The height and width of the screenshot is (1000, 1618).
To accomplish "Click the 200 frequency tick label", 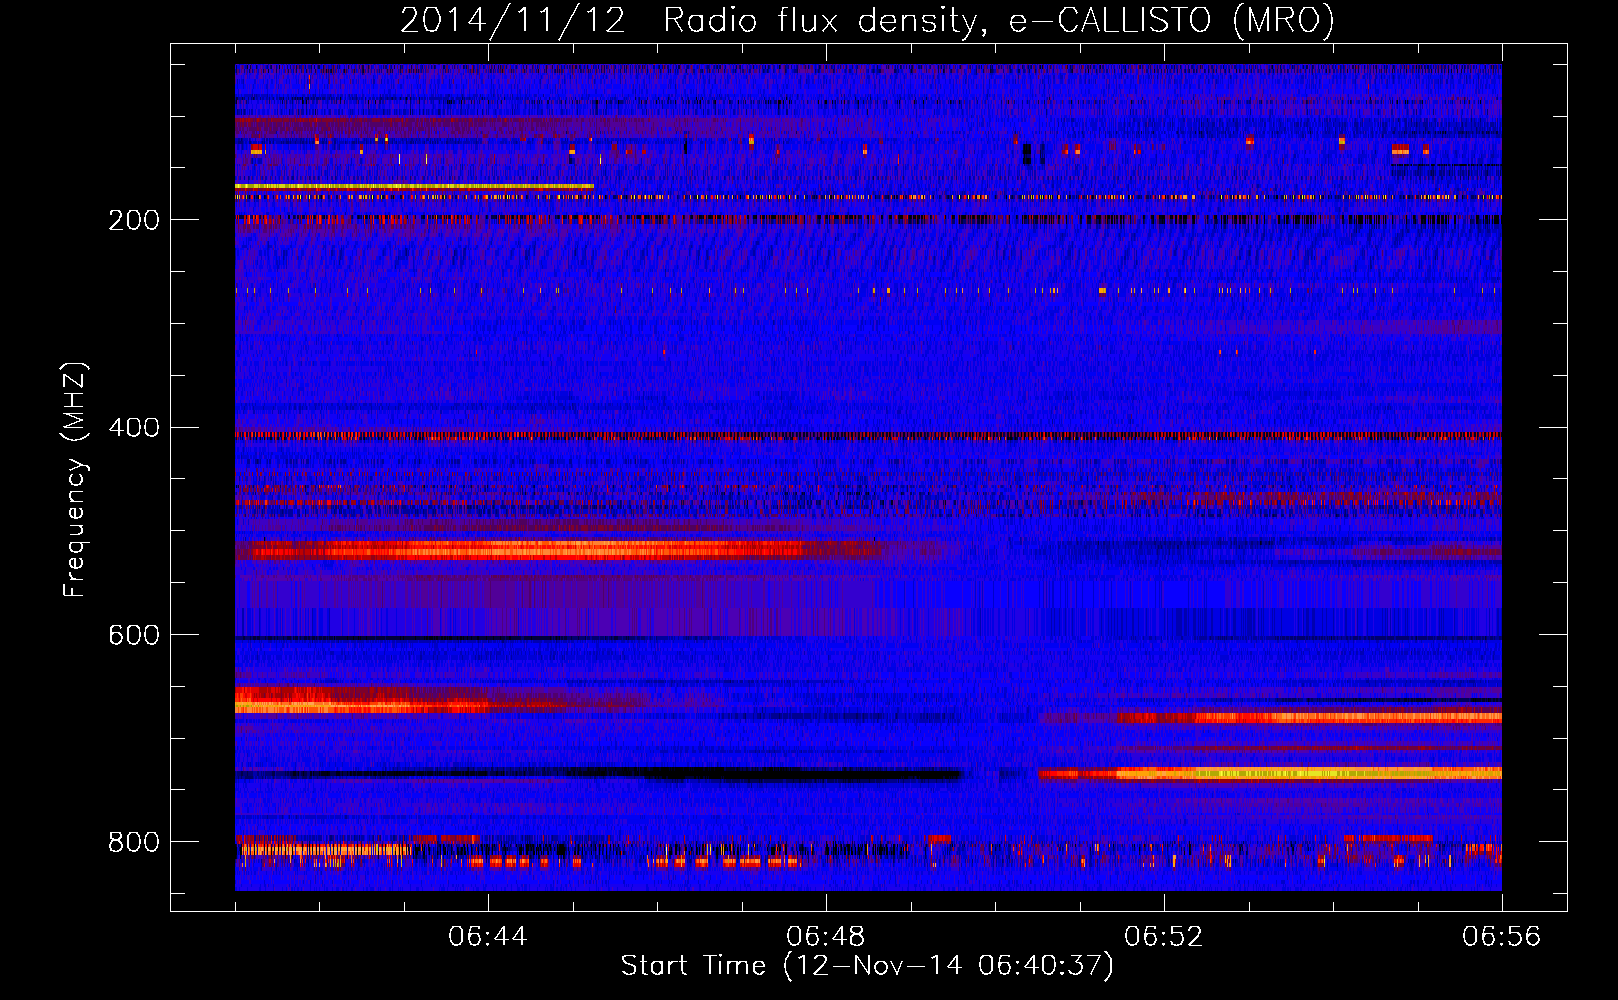I will [x=134, y=220].
